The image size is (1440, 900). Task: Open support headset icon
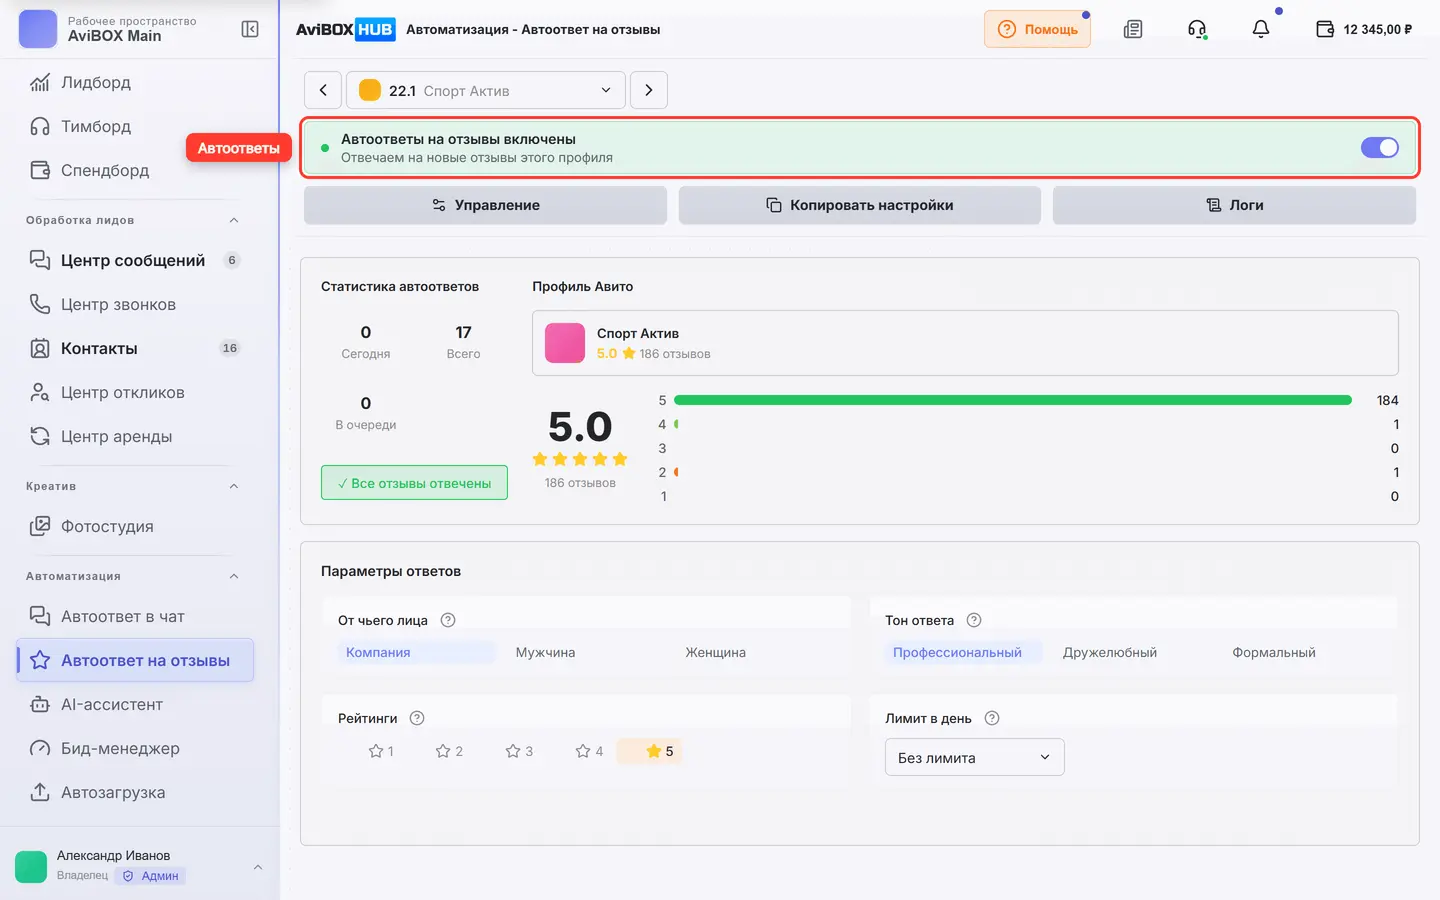tap(1197, 29)
